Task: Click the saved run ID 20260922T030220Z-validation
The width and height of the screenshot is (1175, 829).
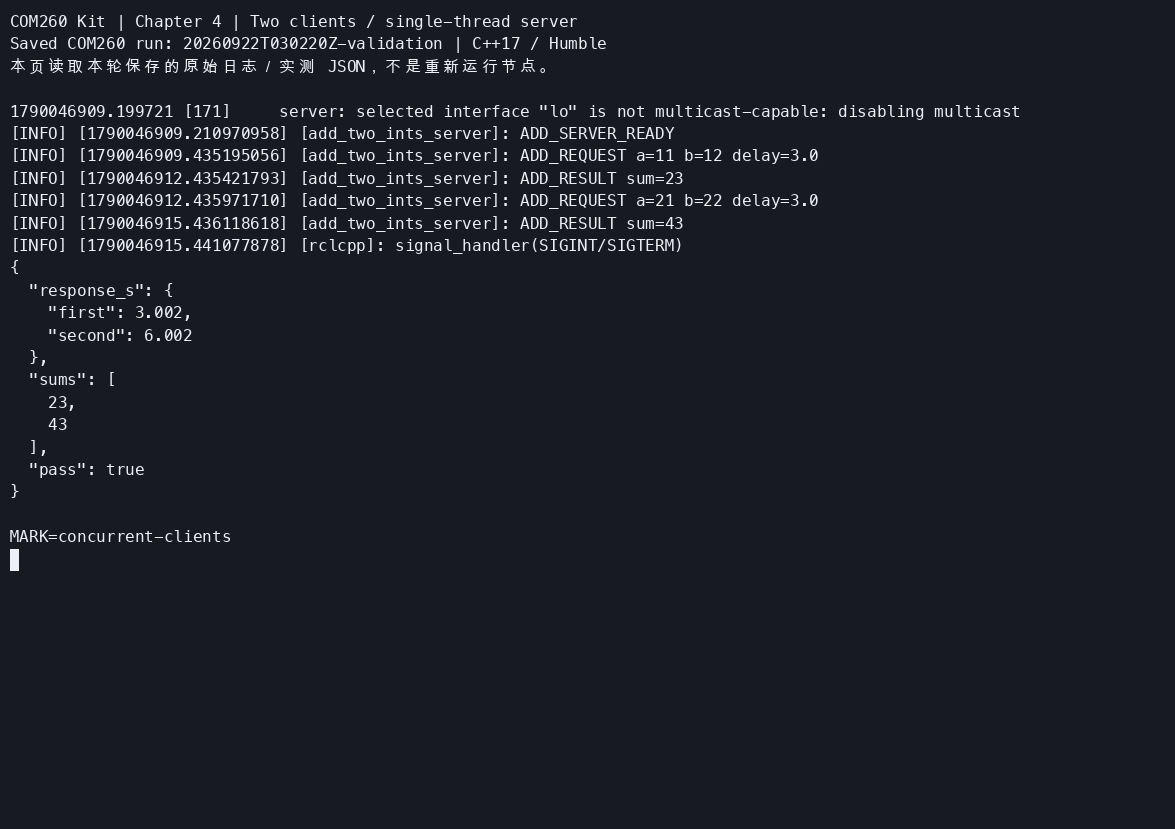Action: click(x=312, y=43)
